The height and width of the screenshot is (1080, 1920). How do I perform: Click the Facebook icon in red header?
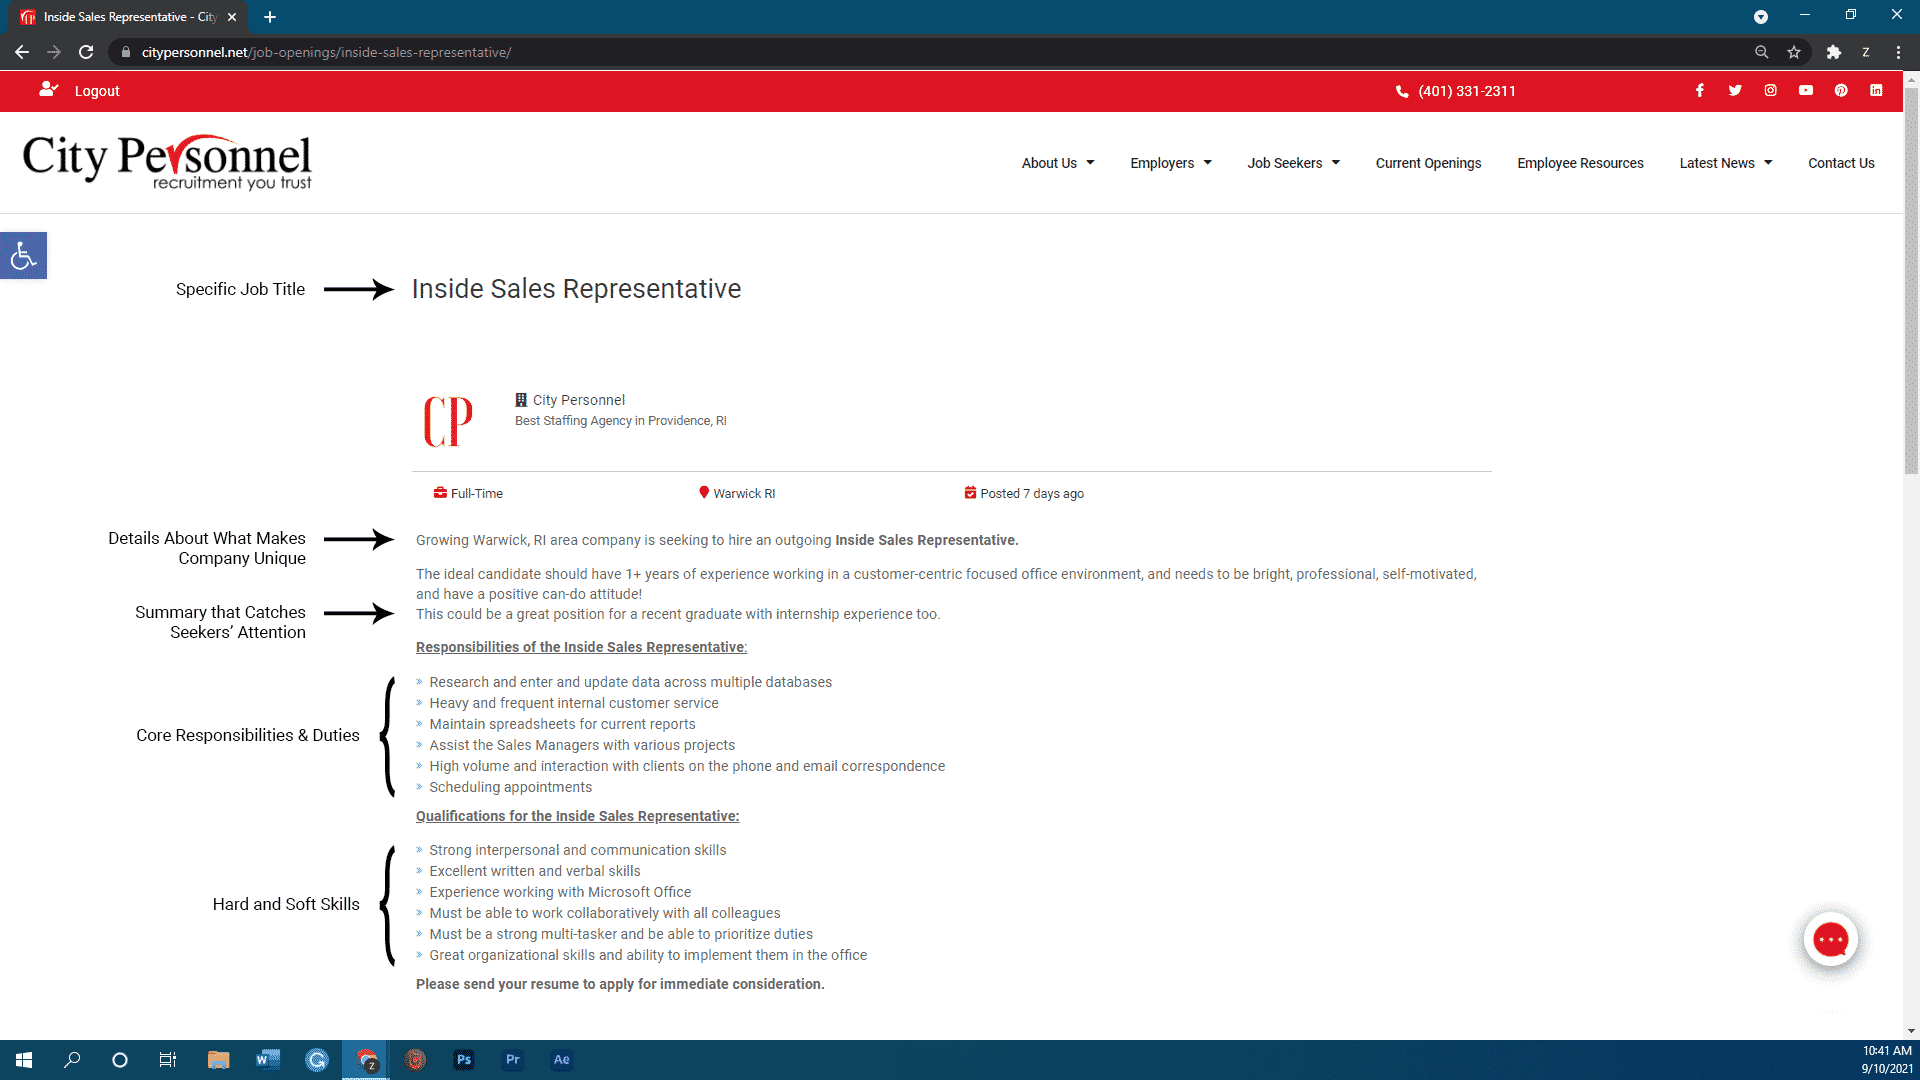point(1699,90)
